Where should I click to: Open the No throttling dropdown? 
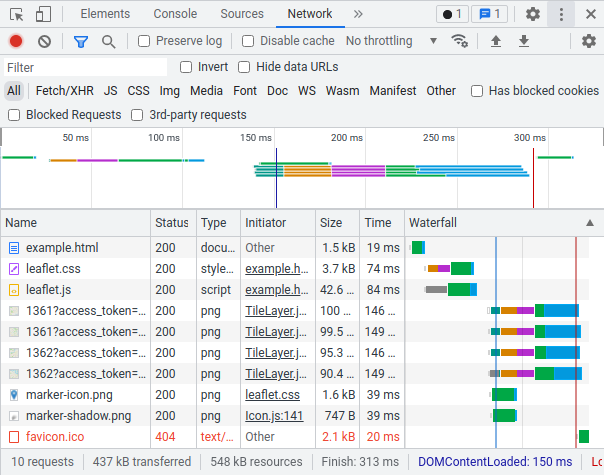click(x=391, y=40)
